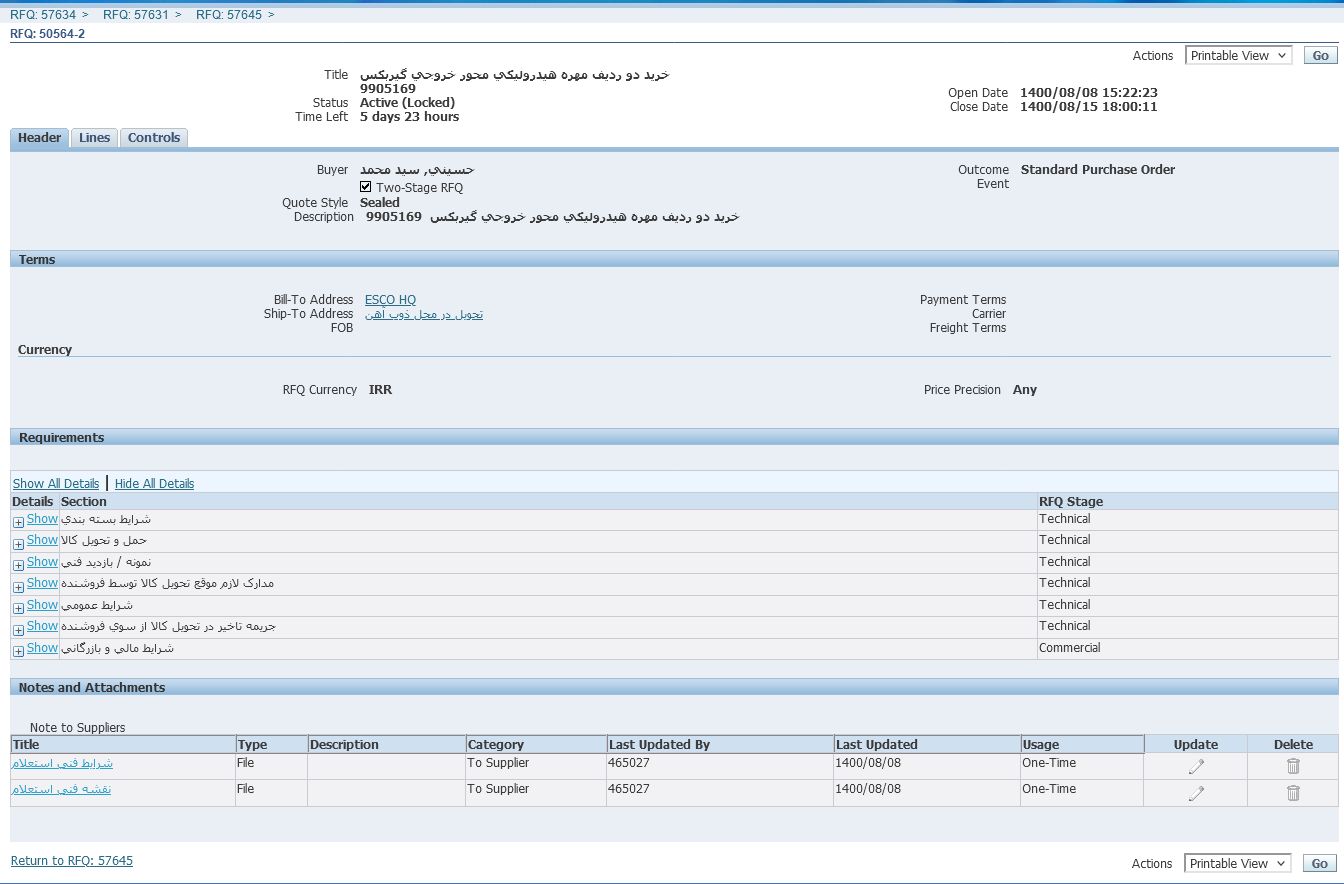
Task: Click the Category column header
Action: pos(536,744)
